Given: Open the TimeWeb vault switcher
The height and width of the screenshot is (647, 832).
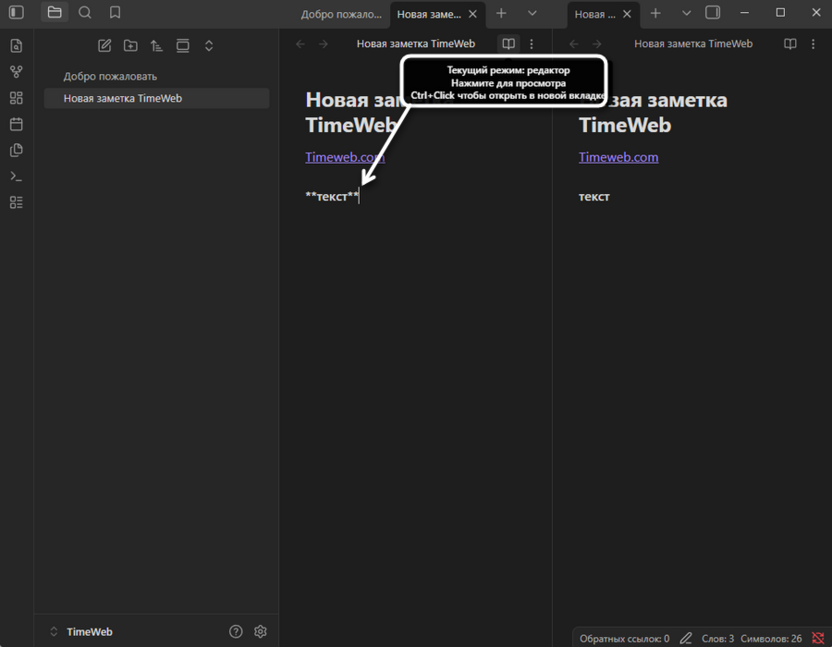Looking at the screenshot, I should coord(81,632).
